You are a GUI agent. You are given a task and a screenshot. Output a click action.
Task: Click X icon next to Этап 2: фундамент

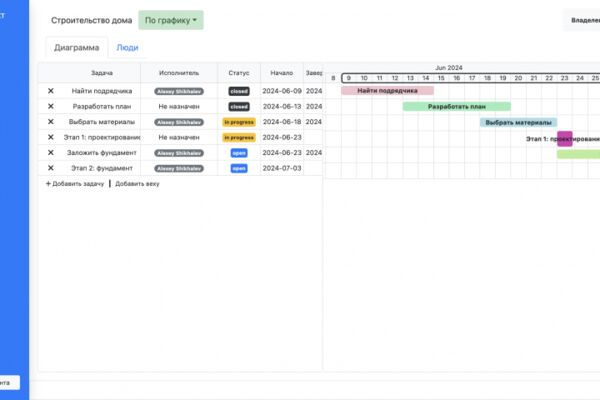51,168
